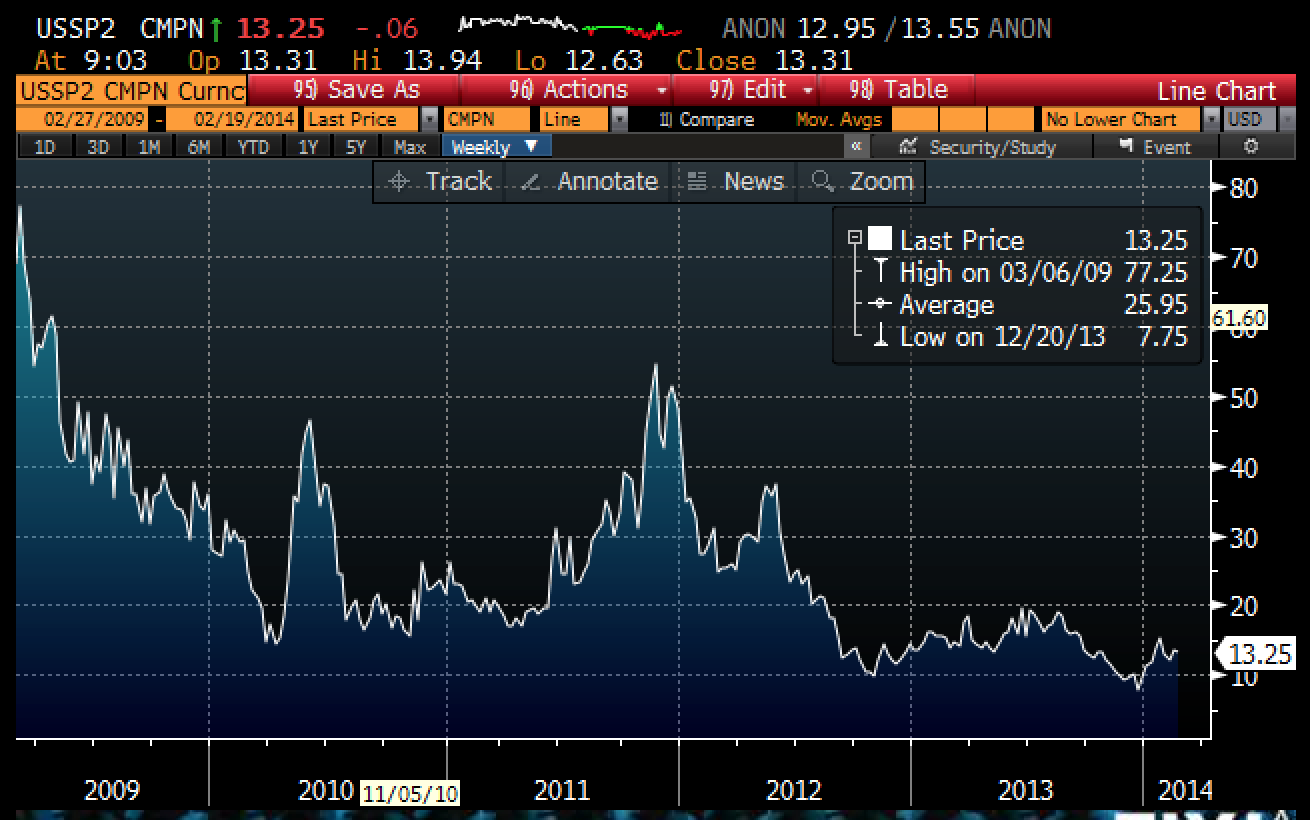Click the 40 tick on the price axis
The image size is (1310, 820).
(1241, 467)
